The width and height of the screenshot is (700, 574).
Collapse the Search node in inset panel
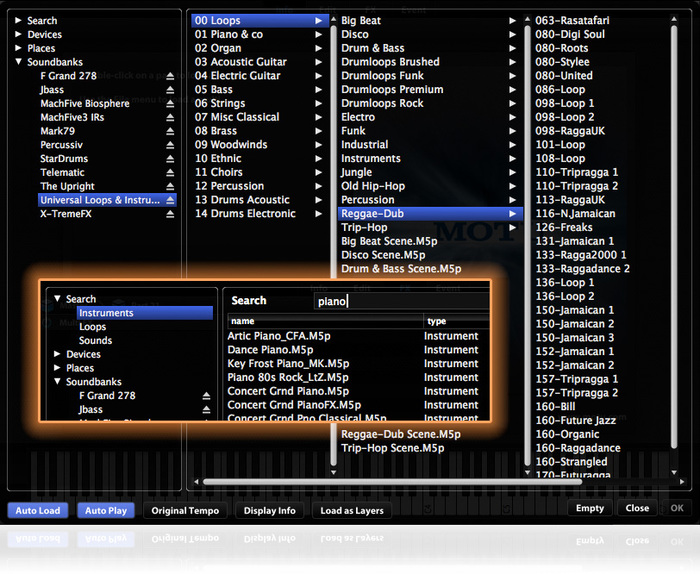tap(57, 299)
